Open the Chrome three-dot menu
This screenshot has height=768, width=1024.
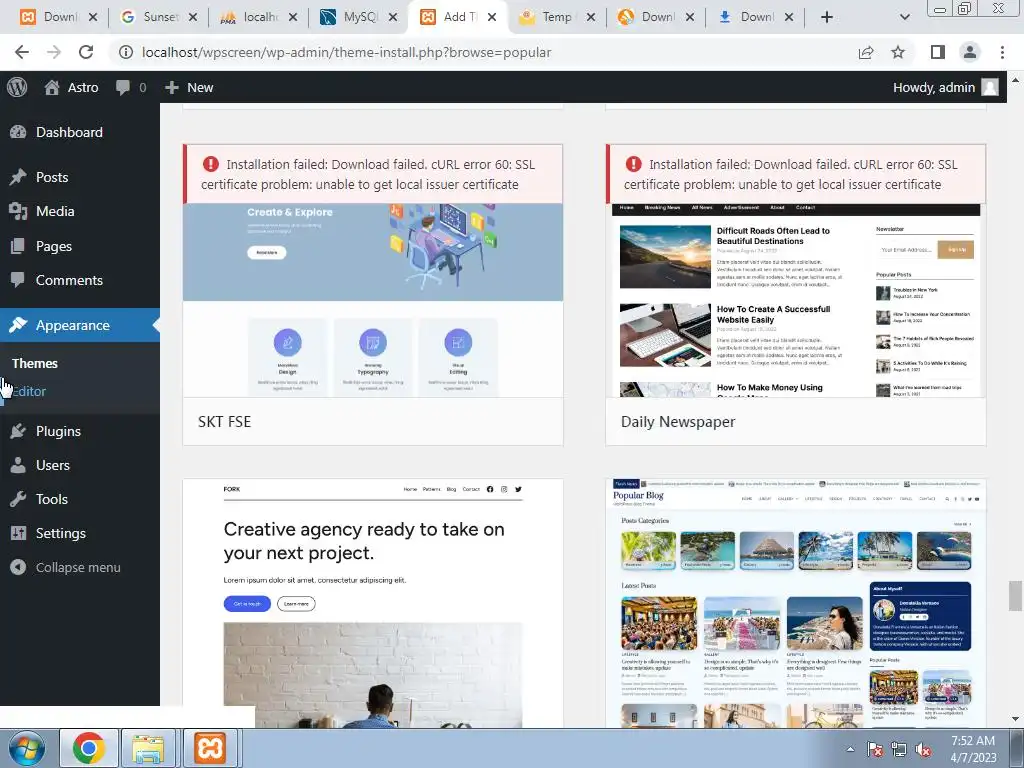(x=1002, y=52)
